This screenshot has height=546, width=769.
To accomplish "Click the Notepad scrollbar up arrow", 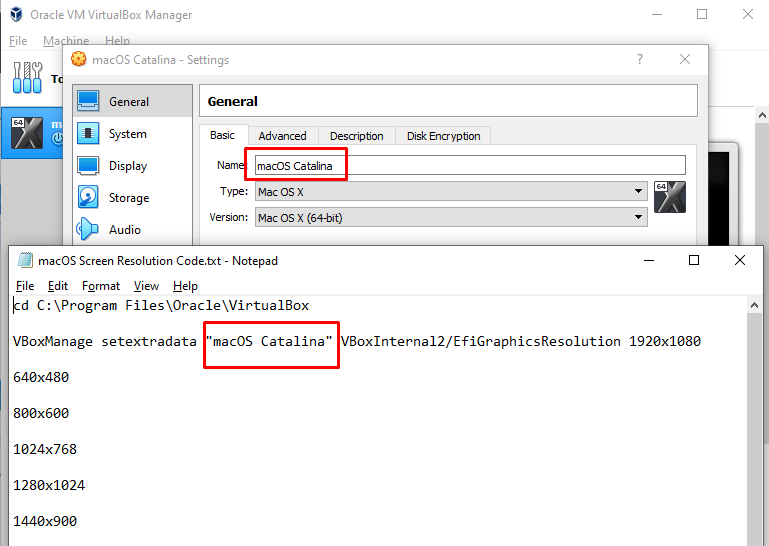I will (x=754, y=305).
